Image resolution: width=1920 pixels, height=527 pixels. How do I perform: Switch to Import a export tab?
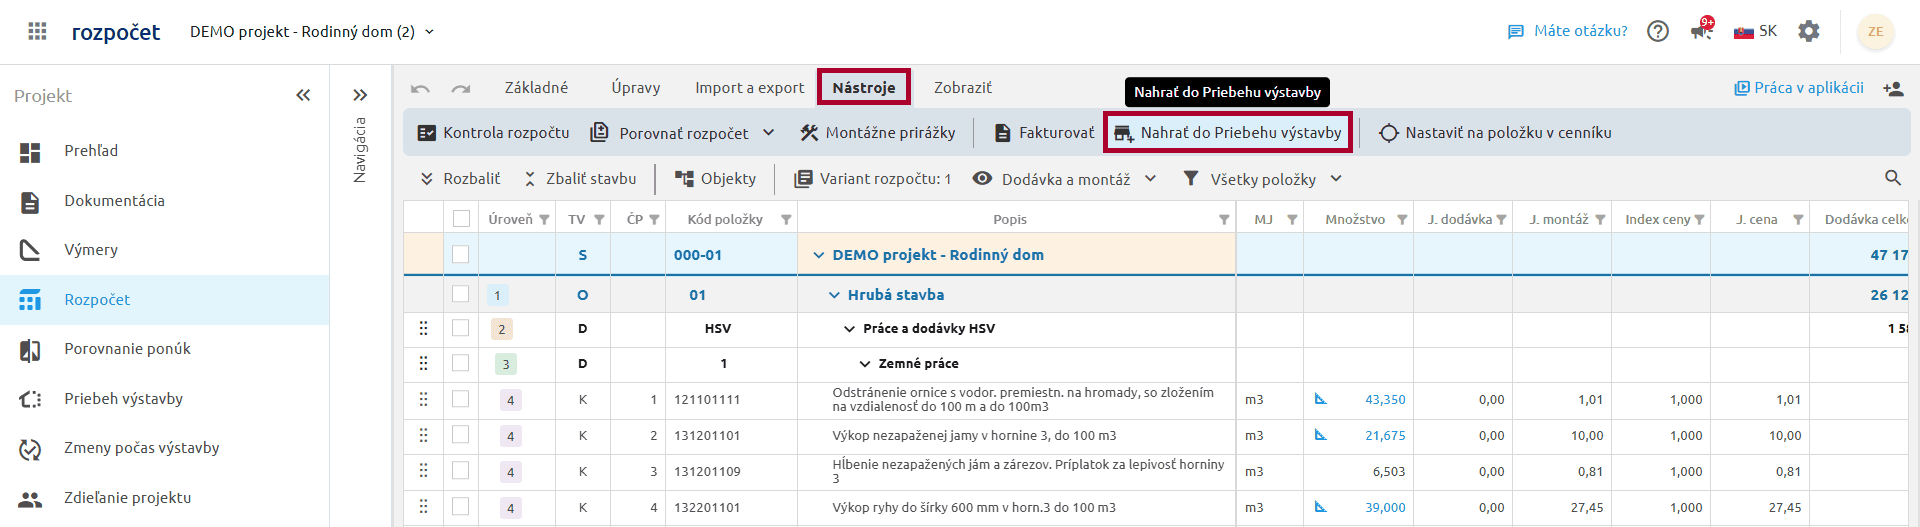coord(749,88)
